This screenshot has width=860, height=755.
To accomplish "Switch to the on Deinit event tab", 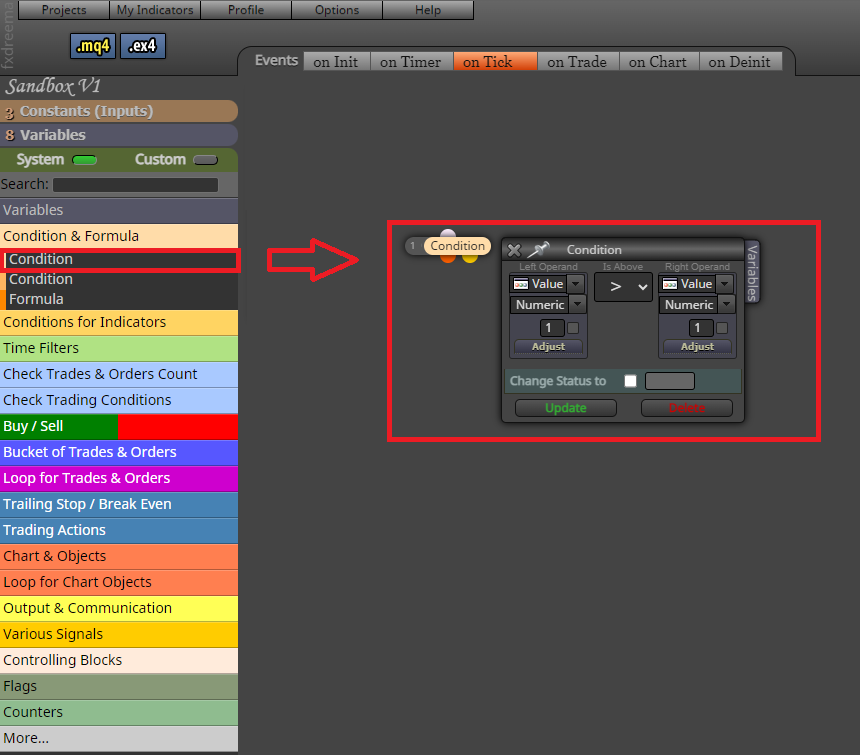I will pyautogui.click(x=739, y=62).
